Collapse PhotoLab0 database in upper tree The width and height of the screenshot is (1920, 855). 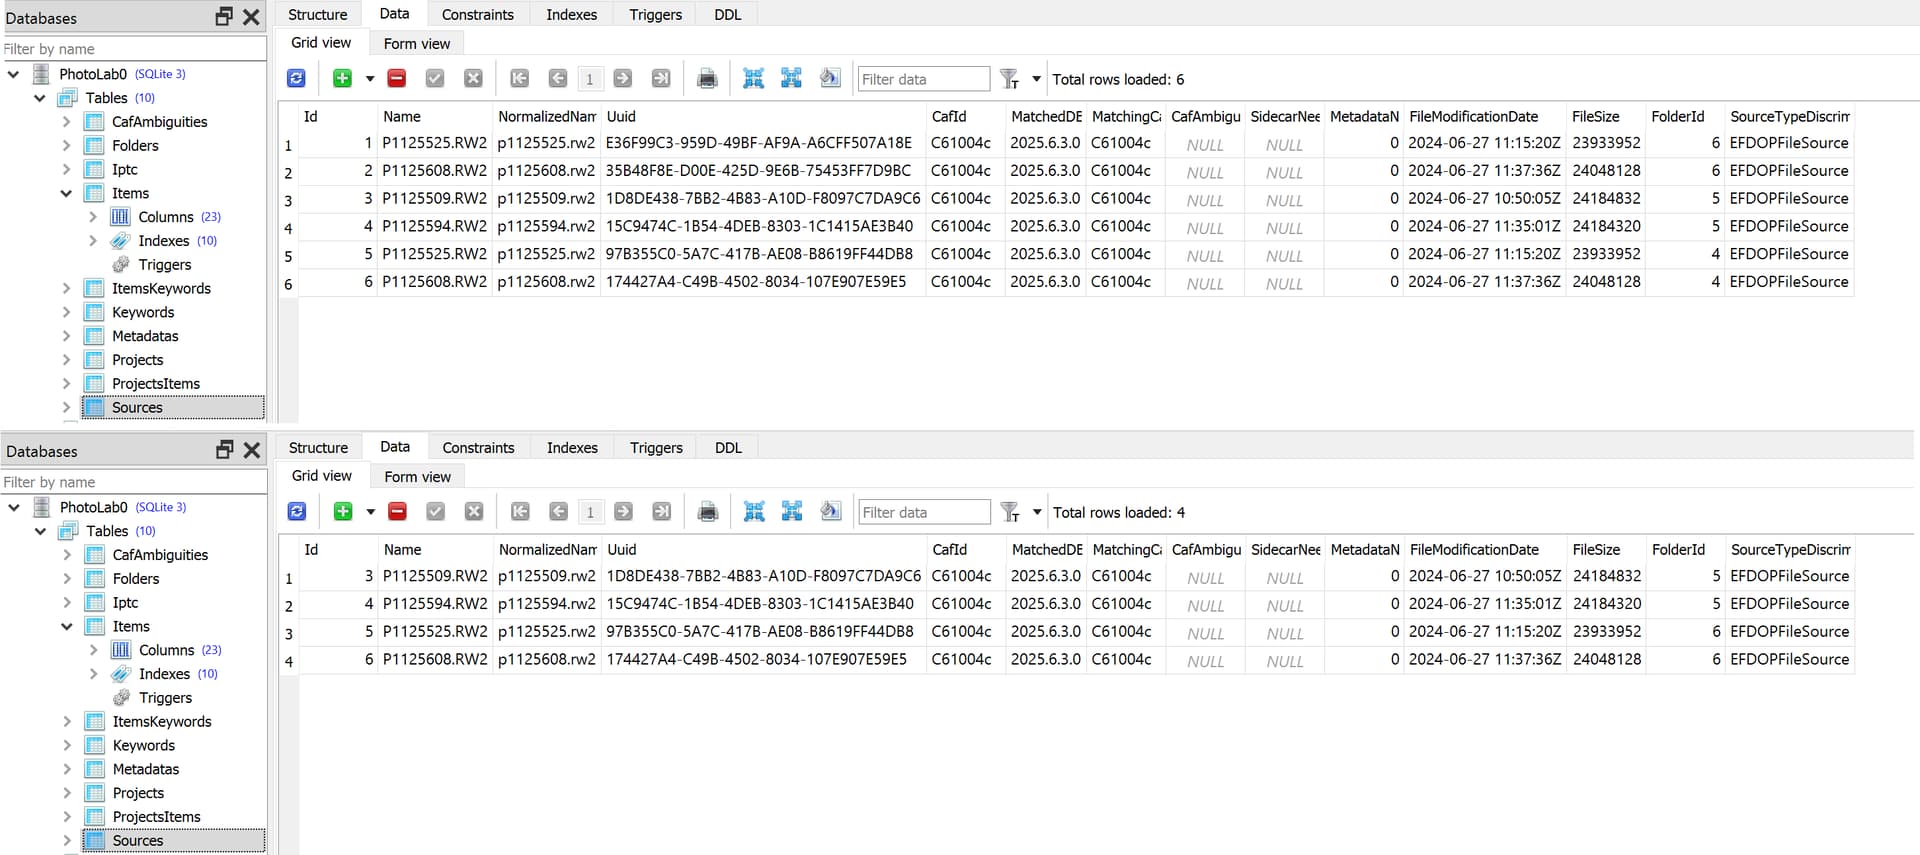coord(14,74)
